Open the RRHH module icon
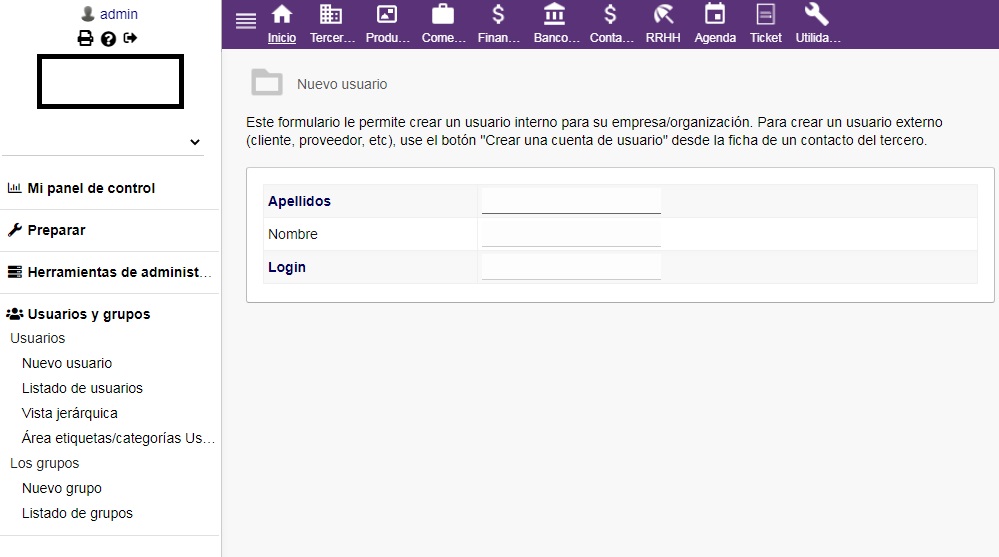999x557 pixels. point(663,14)
